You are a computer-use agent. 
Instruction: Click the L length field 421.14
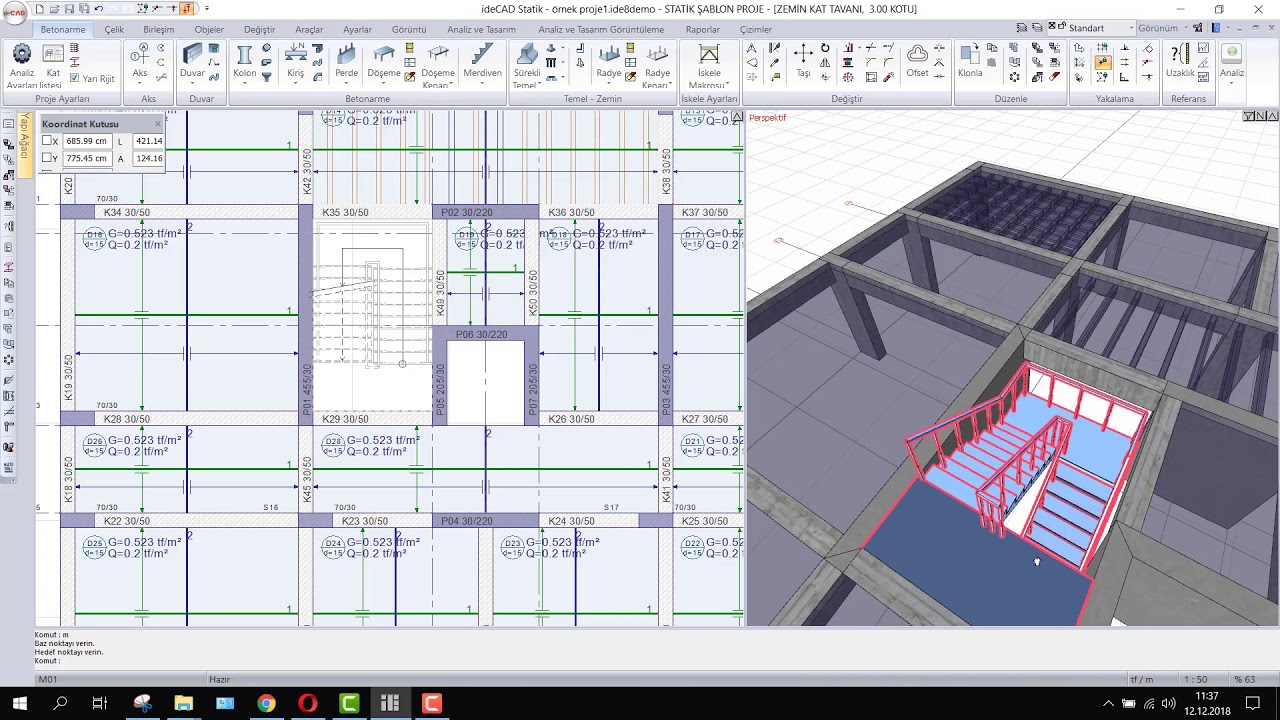(x=148, y=141)
